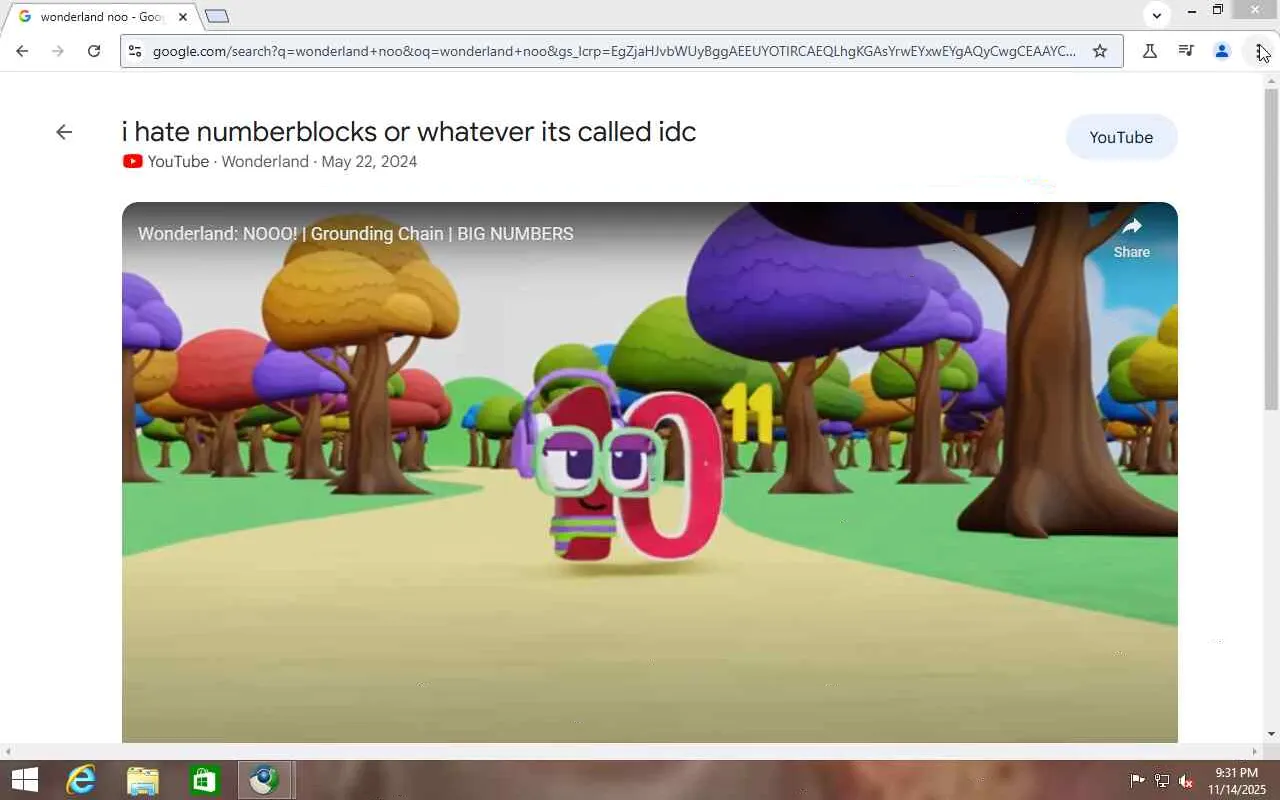Click the 'Wonderland · May 22, 2024' text
1280x800 pixels.
319,162
